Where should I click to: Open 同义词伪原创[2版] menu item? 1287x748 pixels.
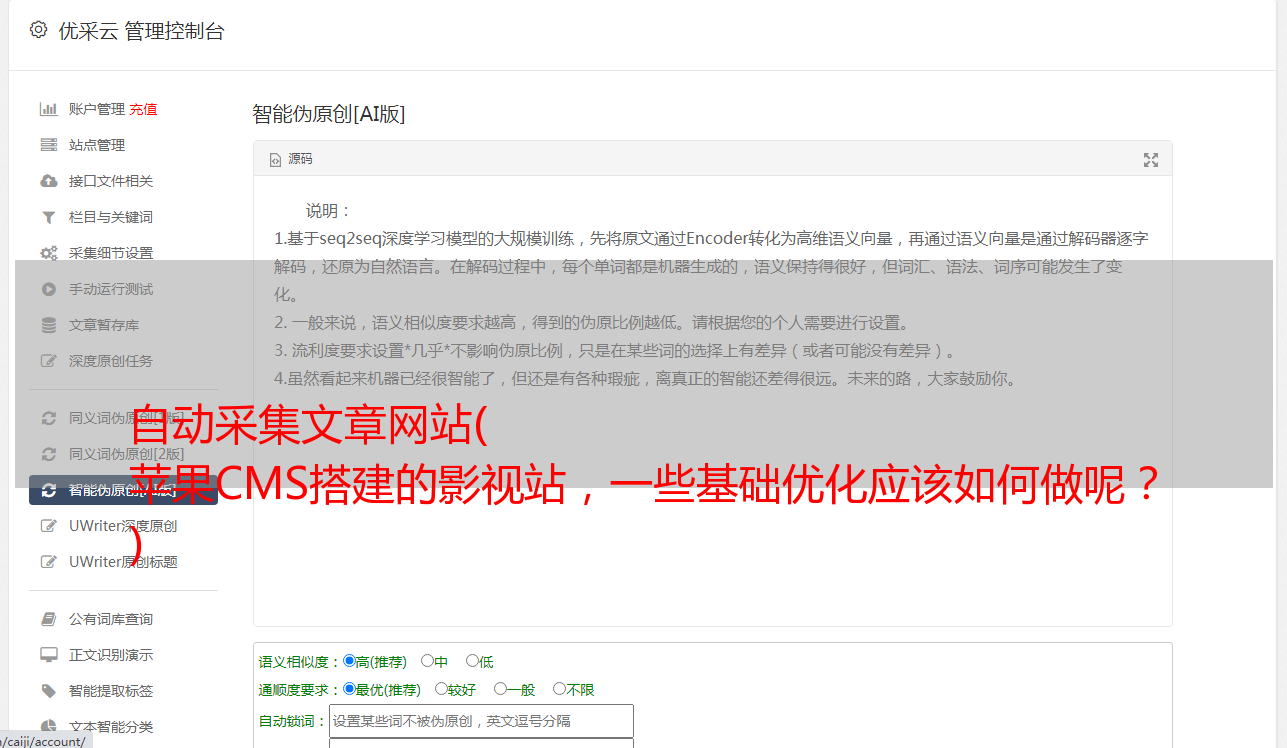(x=127, y=454)
